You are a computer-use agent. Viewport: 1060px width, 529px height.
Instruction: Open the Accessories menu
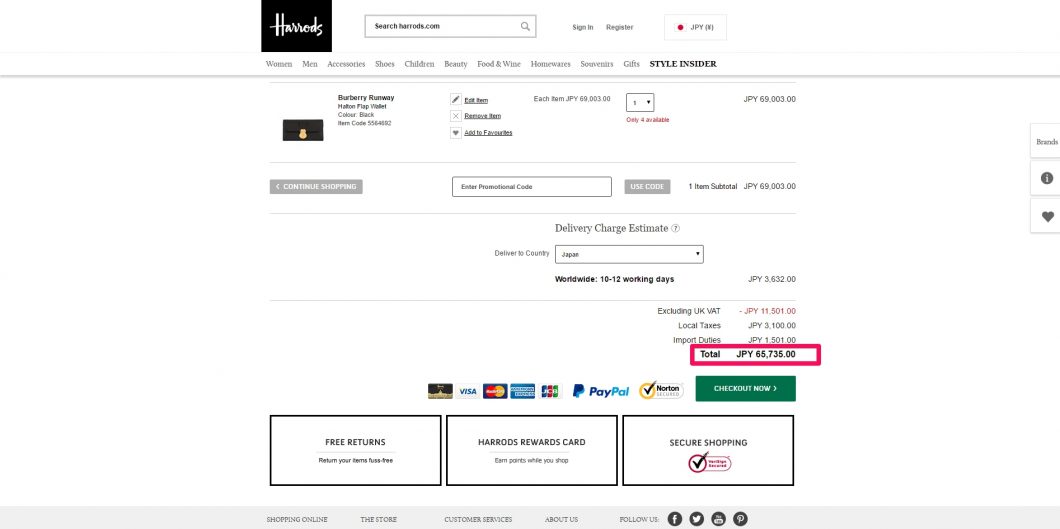(x=346, y=64)
